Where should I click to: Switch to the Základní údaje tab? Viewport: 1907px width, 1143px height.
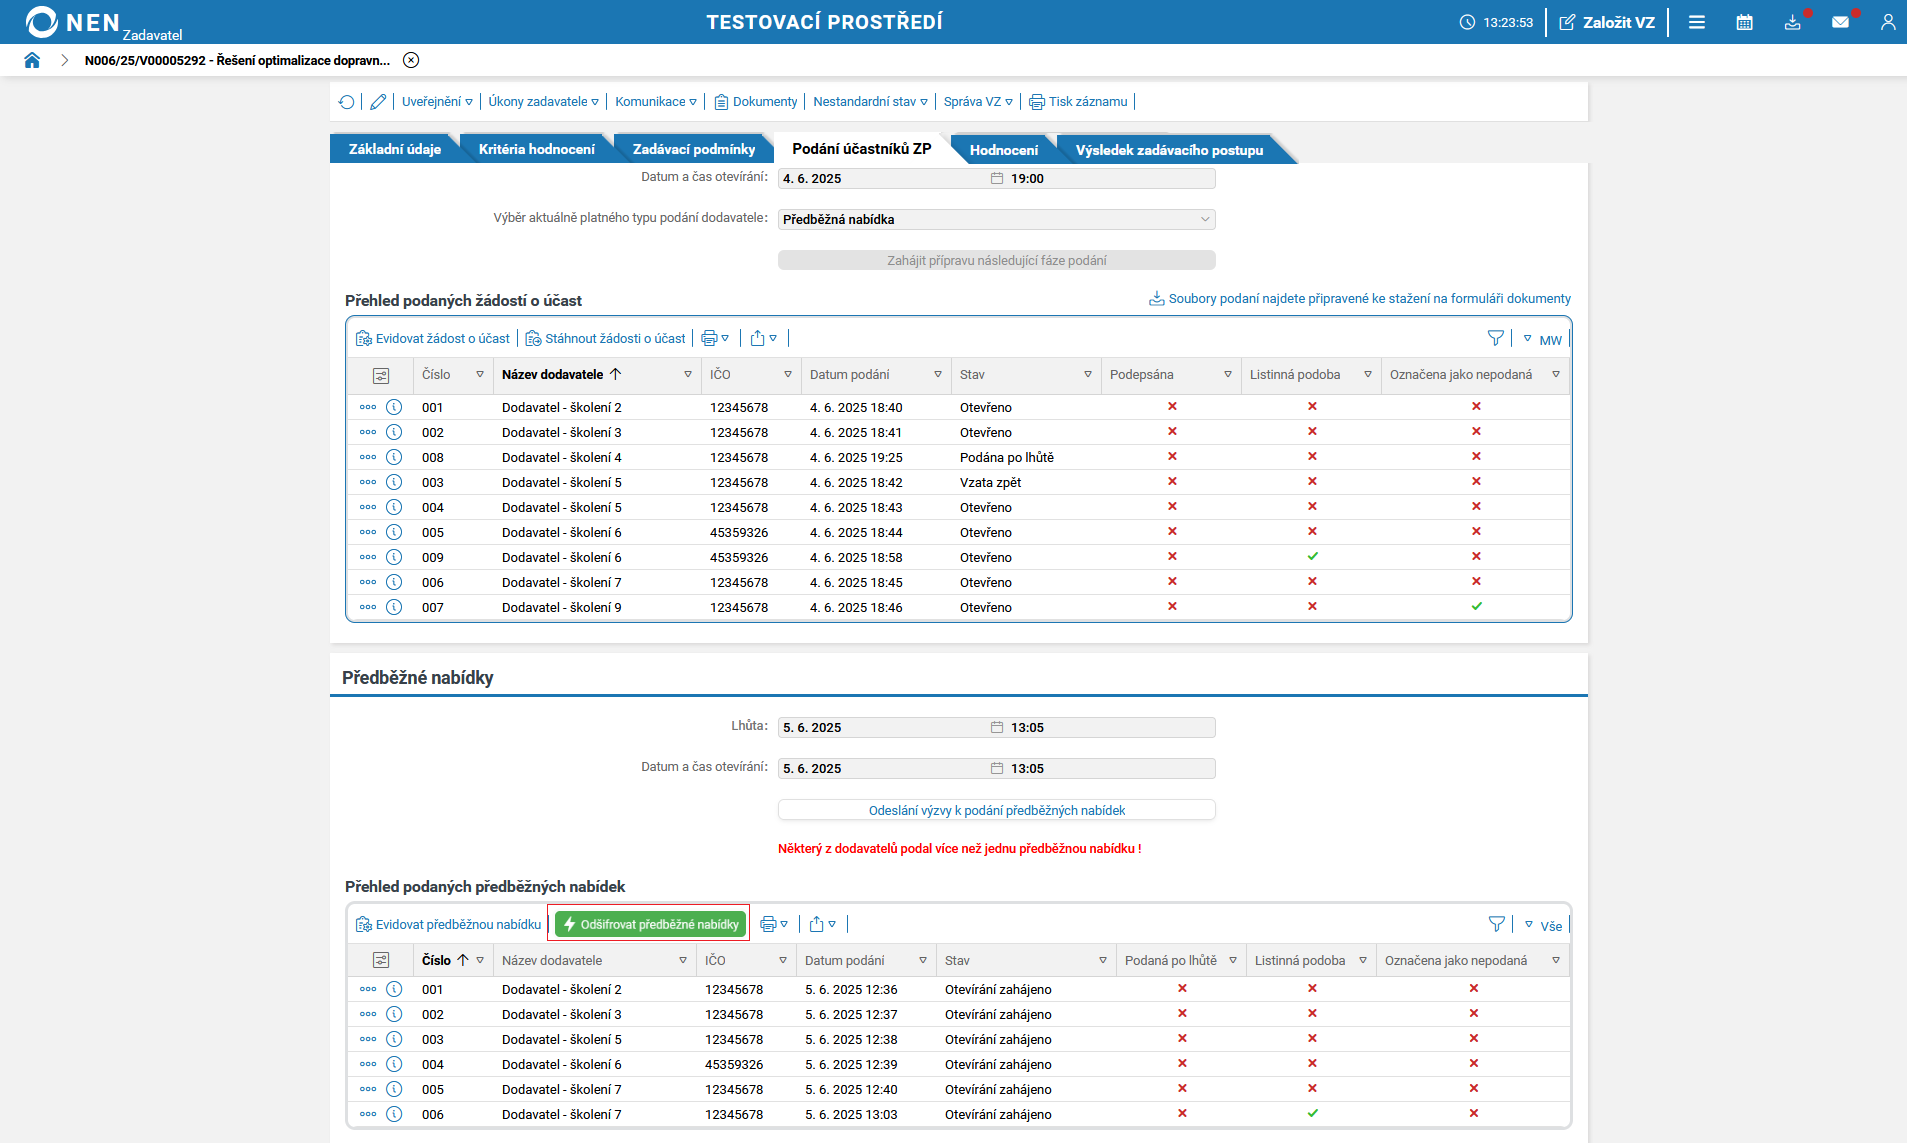394,150
